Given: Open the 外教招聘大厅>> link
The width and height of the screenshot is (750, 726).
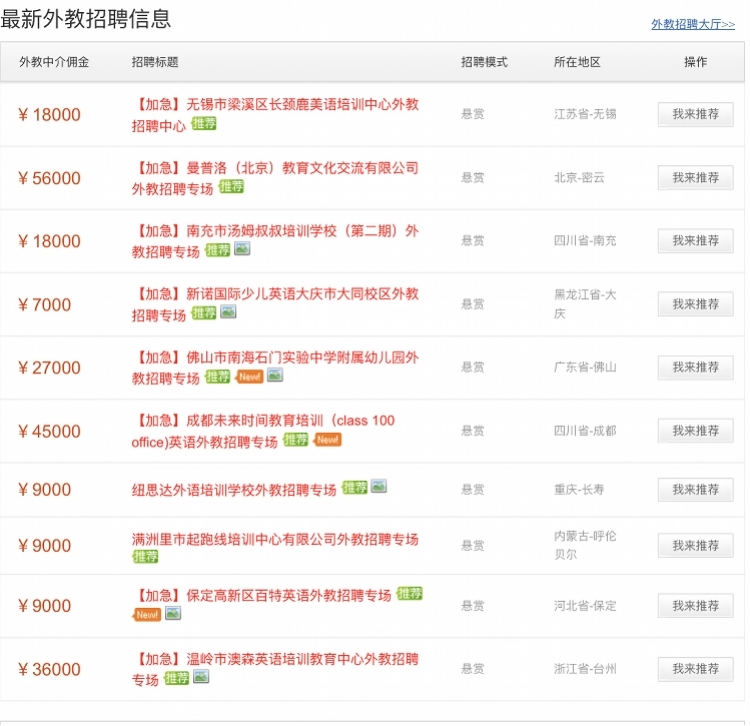Looking at the screenshot, I should tap(692, 24).
